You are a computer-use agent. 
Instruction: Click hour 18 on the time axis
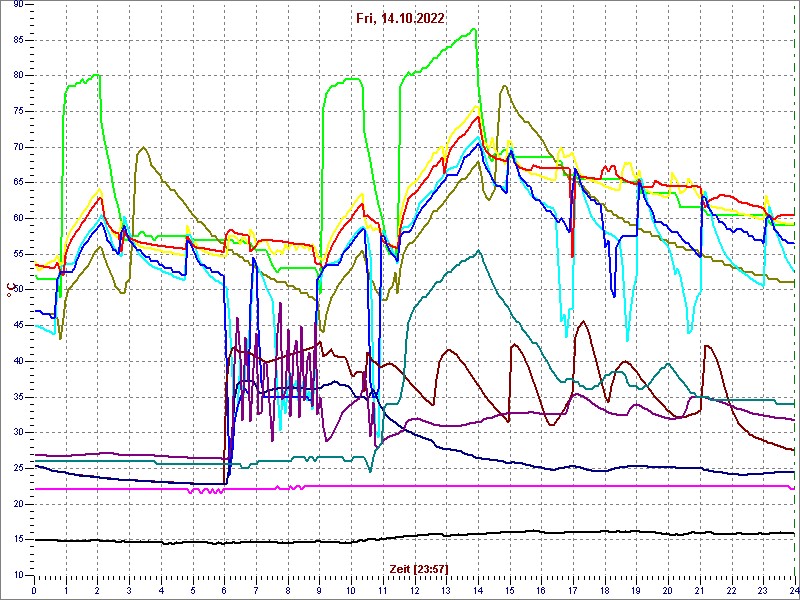click(605, 590)
